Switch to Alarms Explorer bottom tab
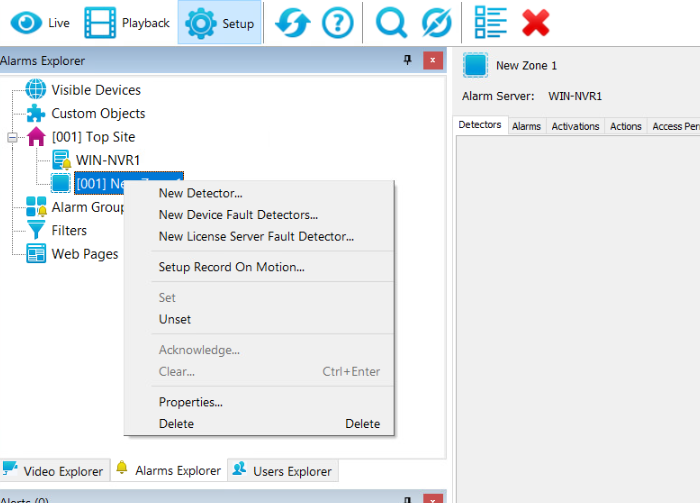700x503 pixels. [x=169, y=470]
